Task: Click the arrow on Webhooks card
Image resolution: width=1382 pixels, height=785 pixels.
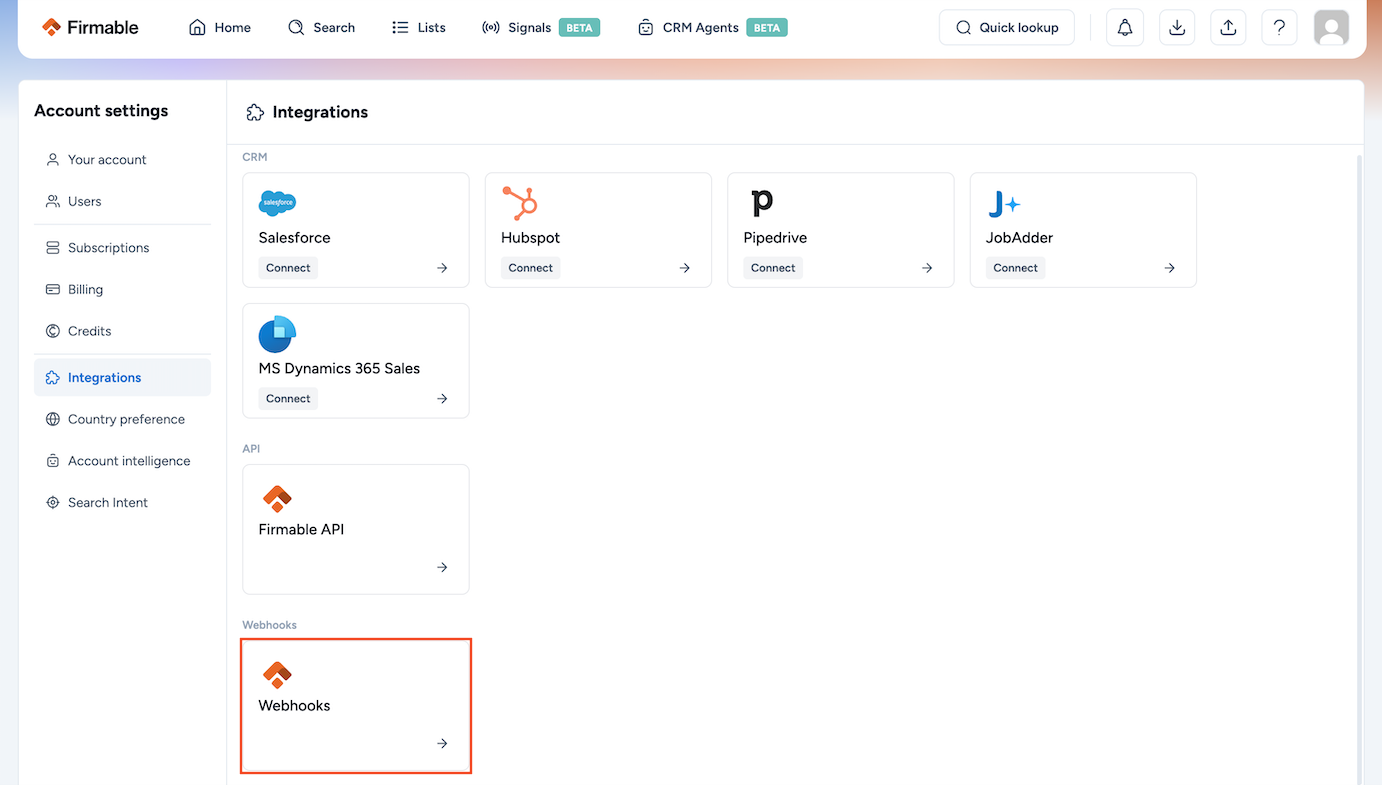Action: pyautogui.click(x=442, y=743)
